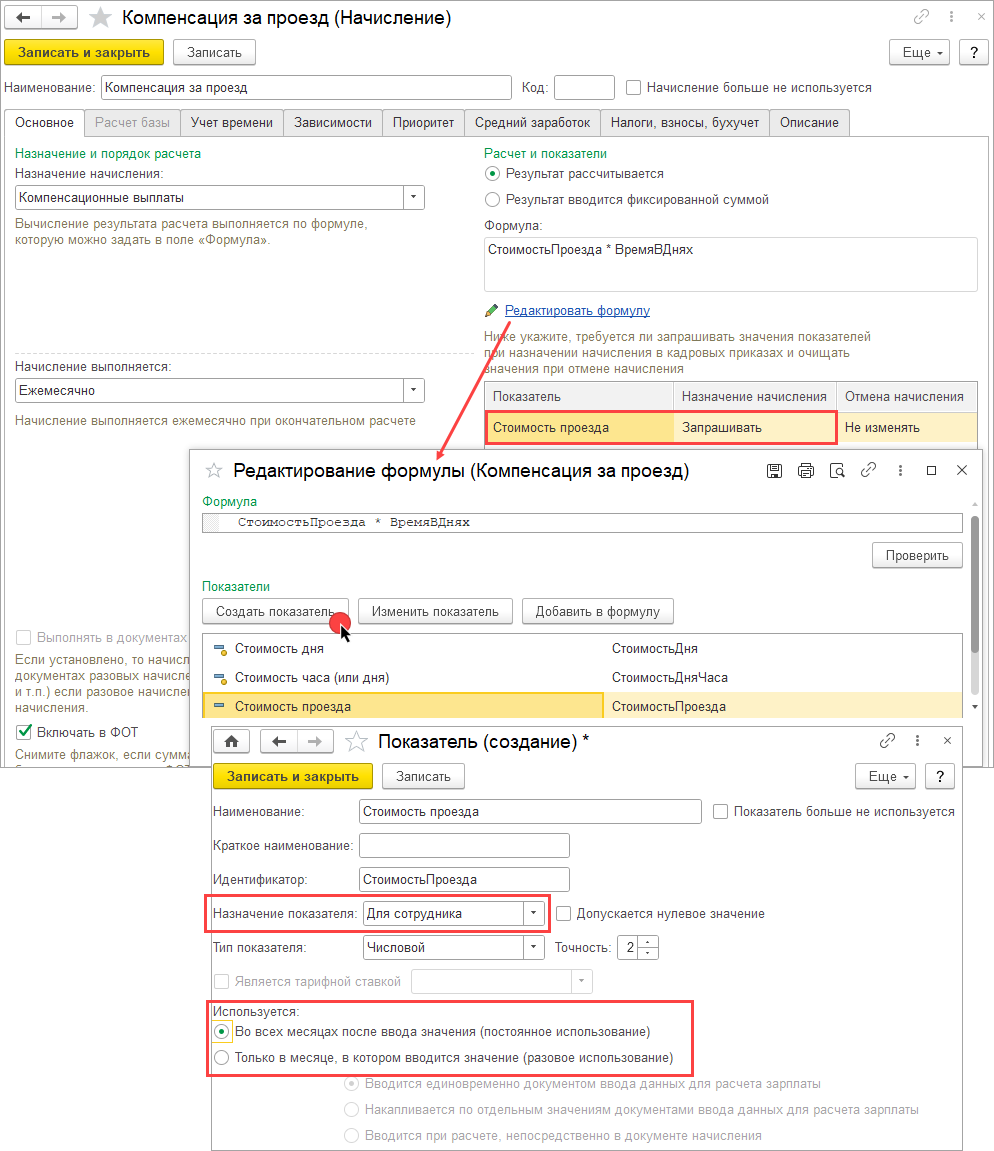This screenshot has height=1151, width=994.
Task: Check Показатель больше не используется
Action: 721,812
